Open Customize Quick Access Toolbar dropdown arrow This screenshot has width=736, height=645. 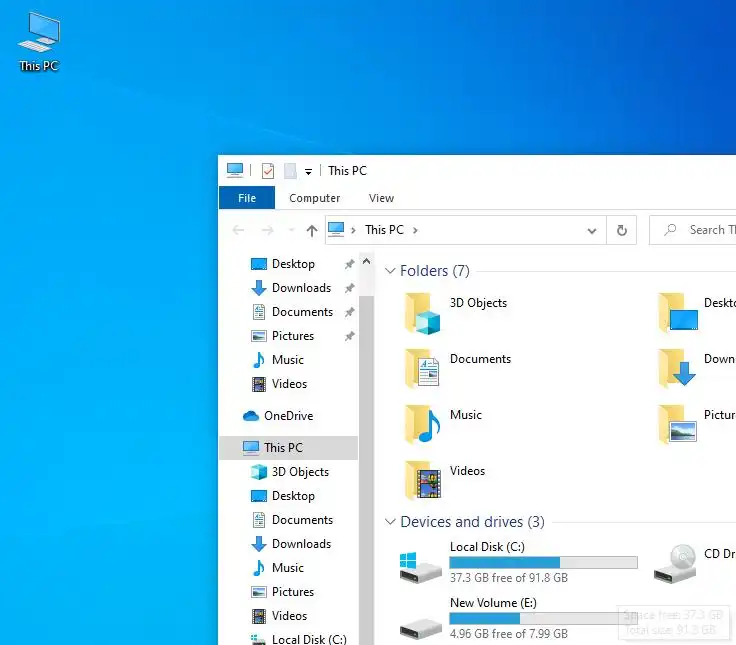(x=308, y=172)
